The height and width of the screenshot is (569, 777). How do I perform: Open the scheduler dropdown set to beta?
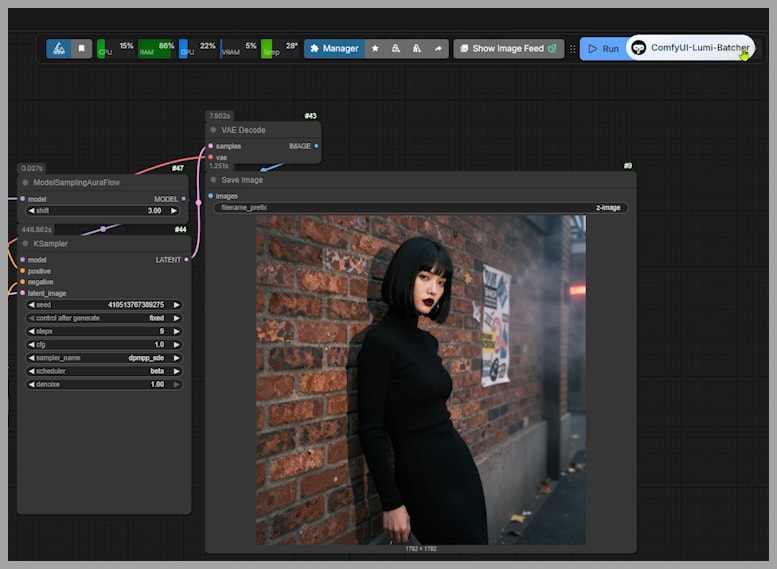point(104,370)
